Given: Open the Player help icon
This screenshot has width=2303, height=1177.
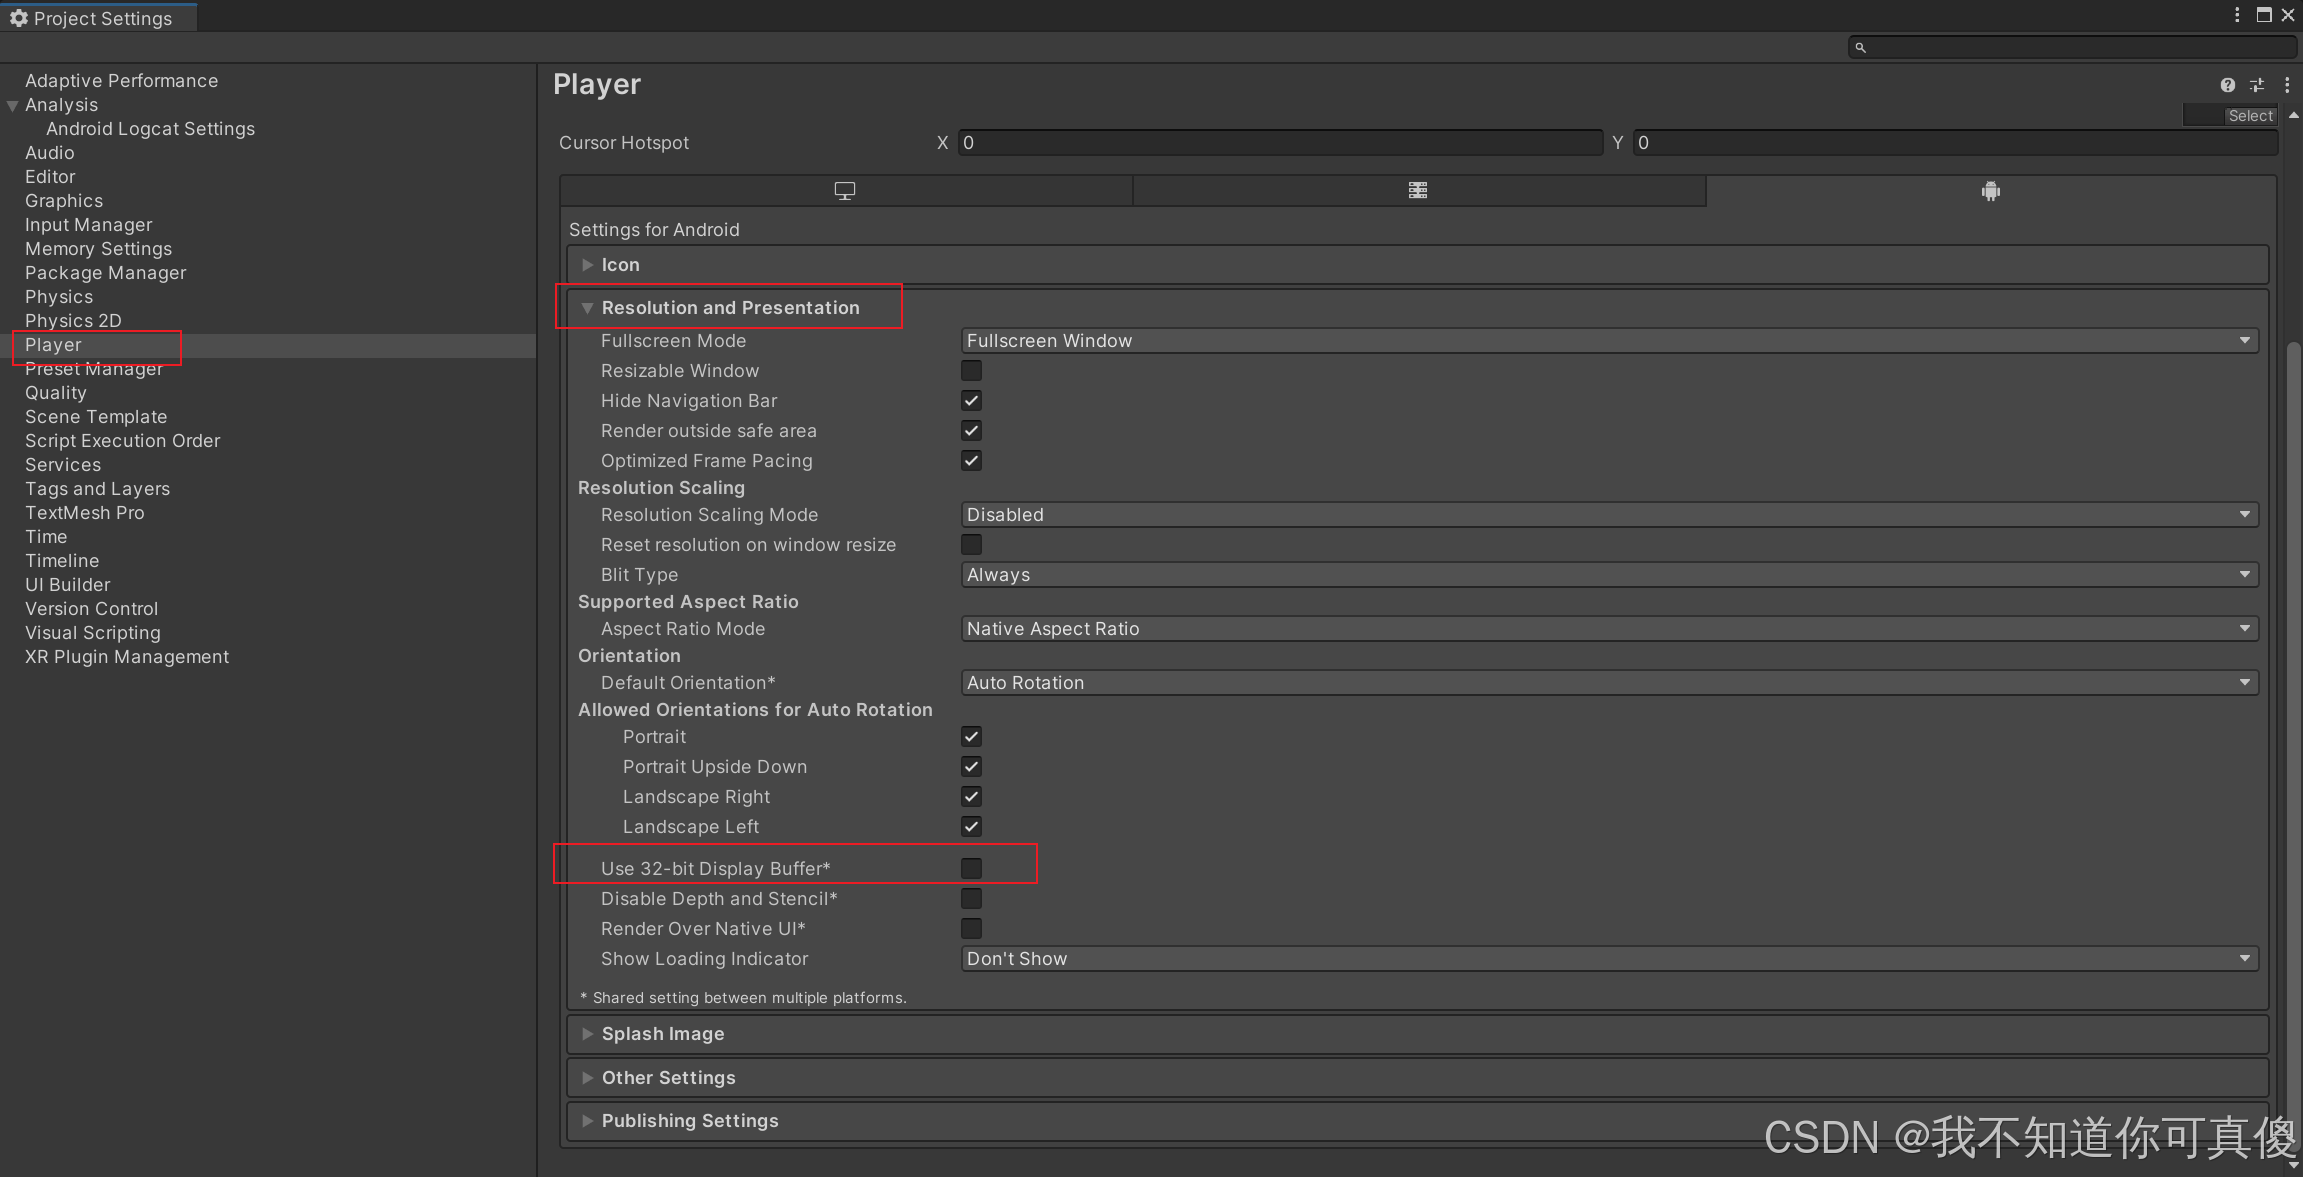Looking at the screenshot, I should click(2227, 85).
